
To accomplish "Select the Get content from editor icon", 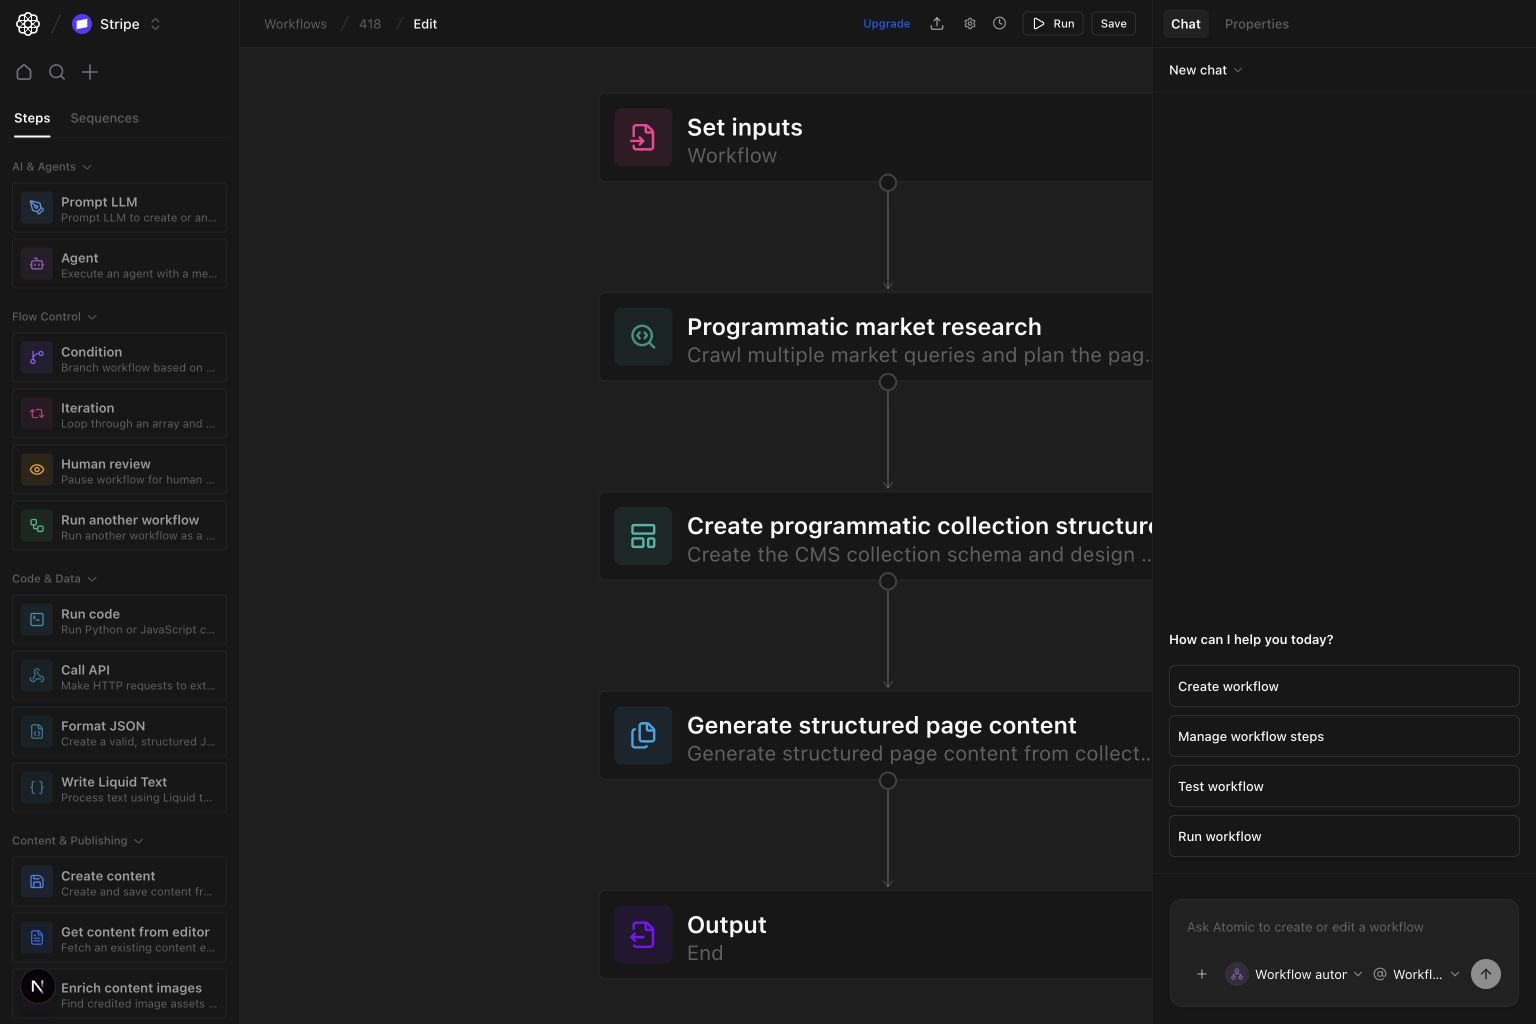I will pos(37,938).
